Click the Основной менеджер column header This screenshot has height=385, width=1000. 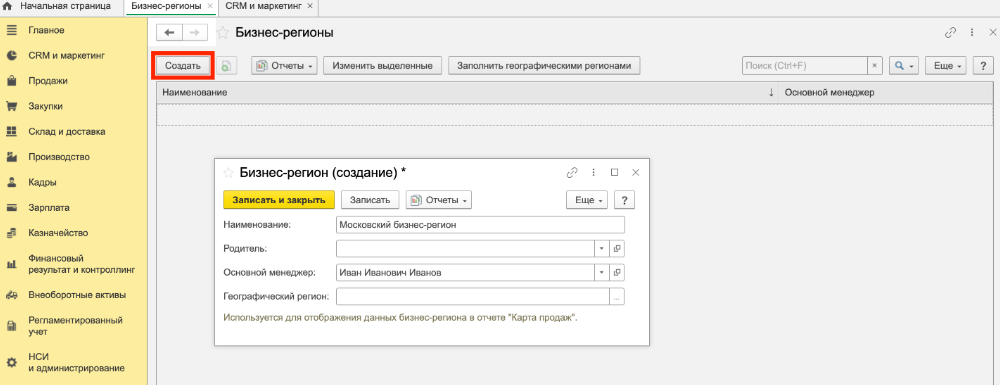pyautogui.click(x=885, y=93)
